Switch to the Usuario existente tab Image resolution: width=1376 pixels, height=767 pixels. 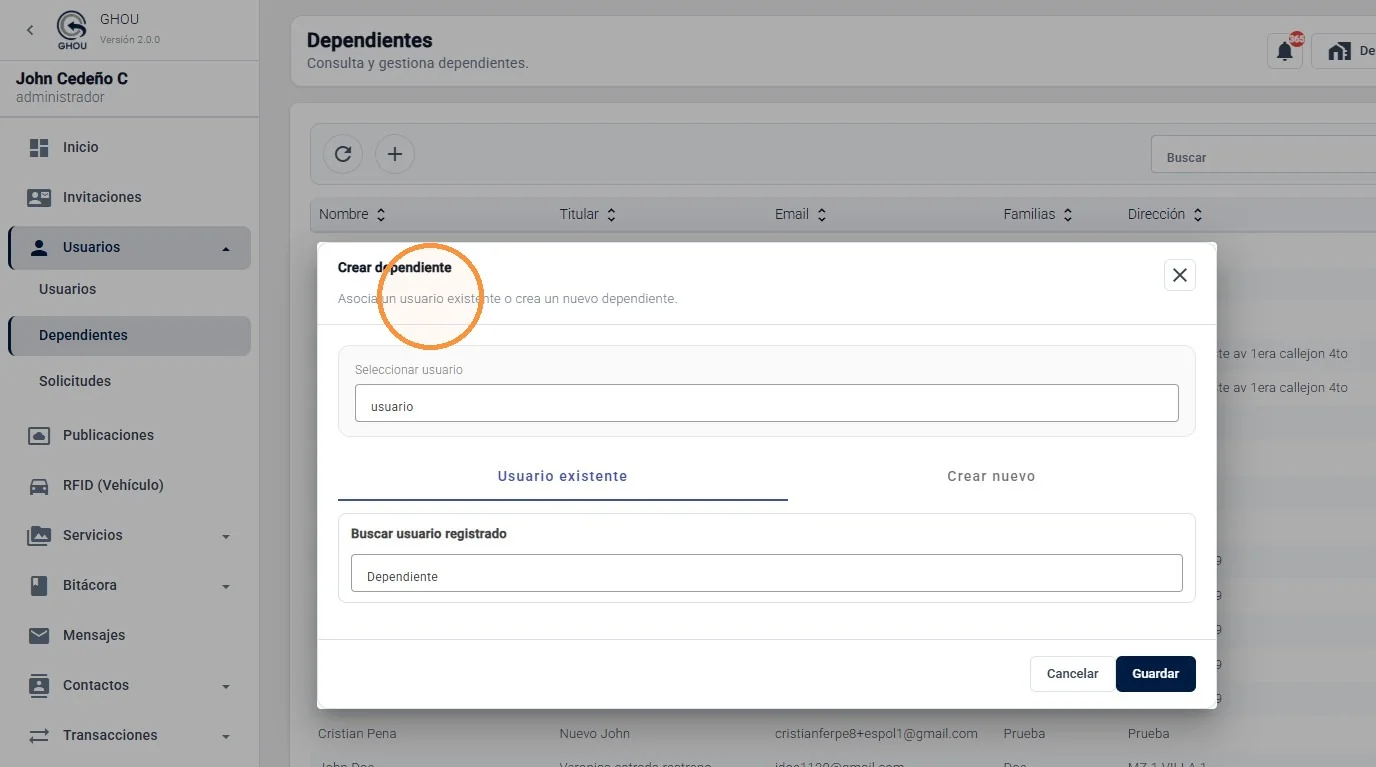[x=563, y=476]
